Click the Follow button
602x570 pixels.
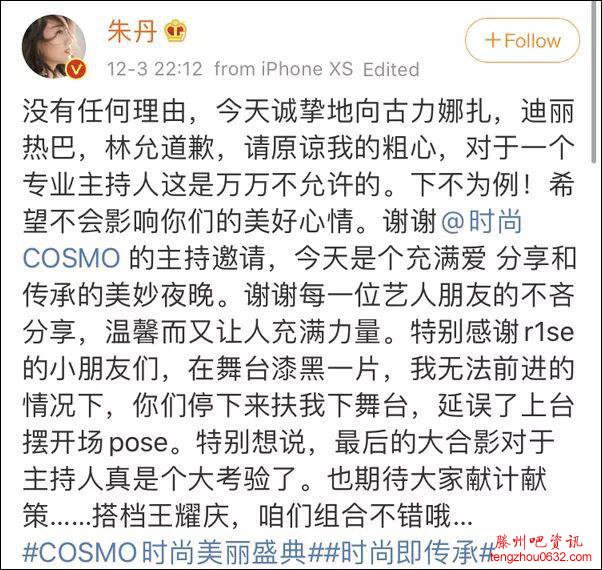(x=522, y=40)
